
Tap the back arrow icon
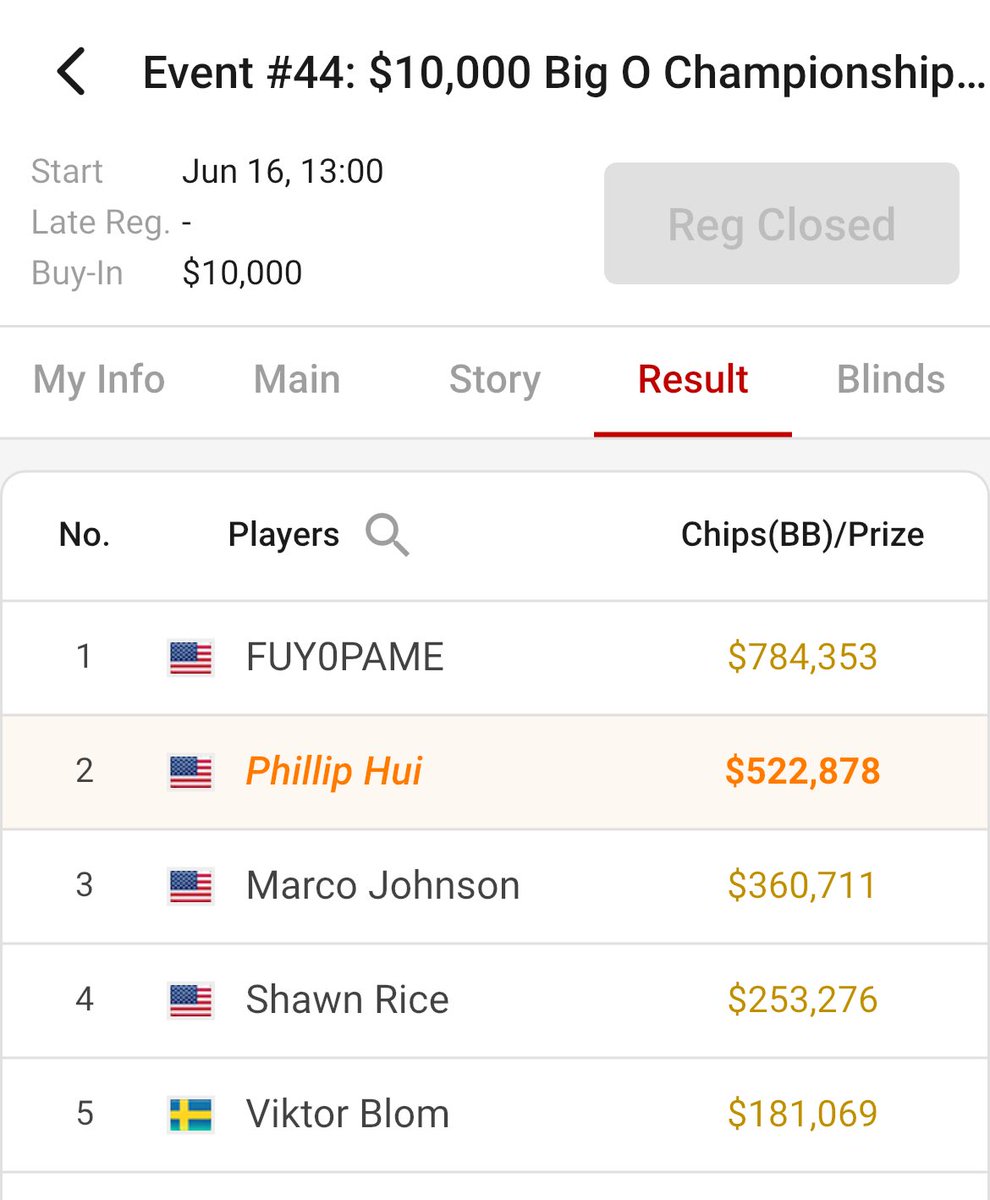coord(71,73)
